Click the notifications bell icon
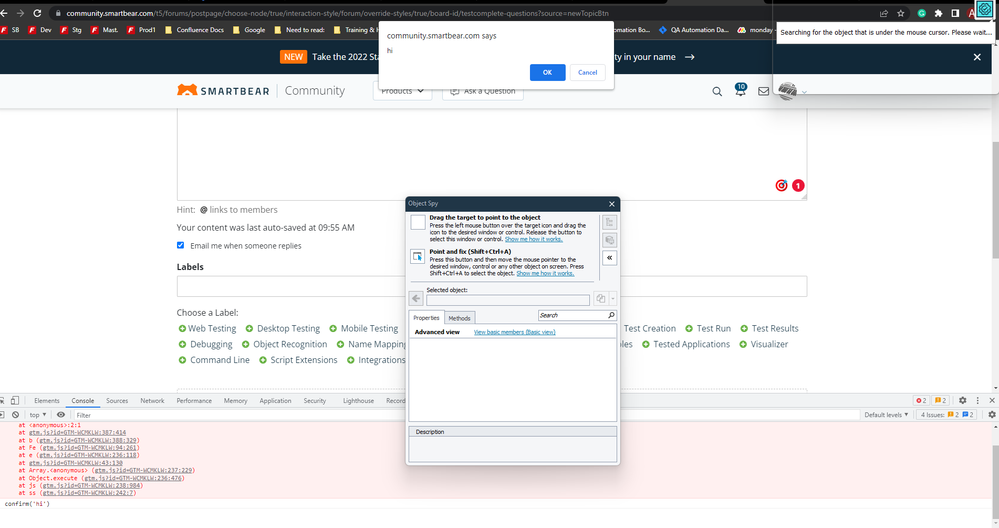Viewport: 999px width, 528px height. click(x=740, y=91)
